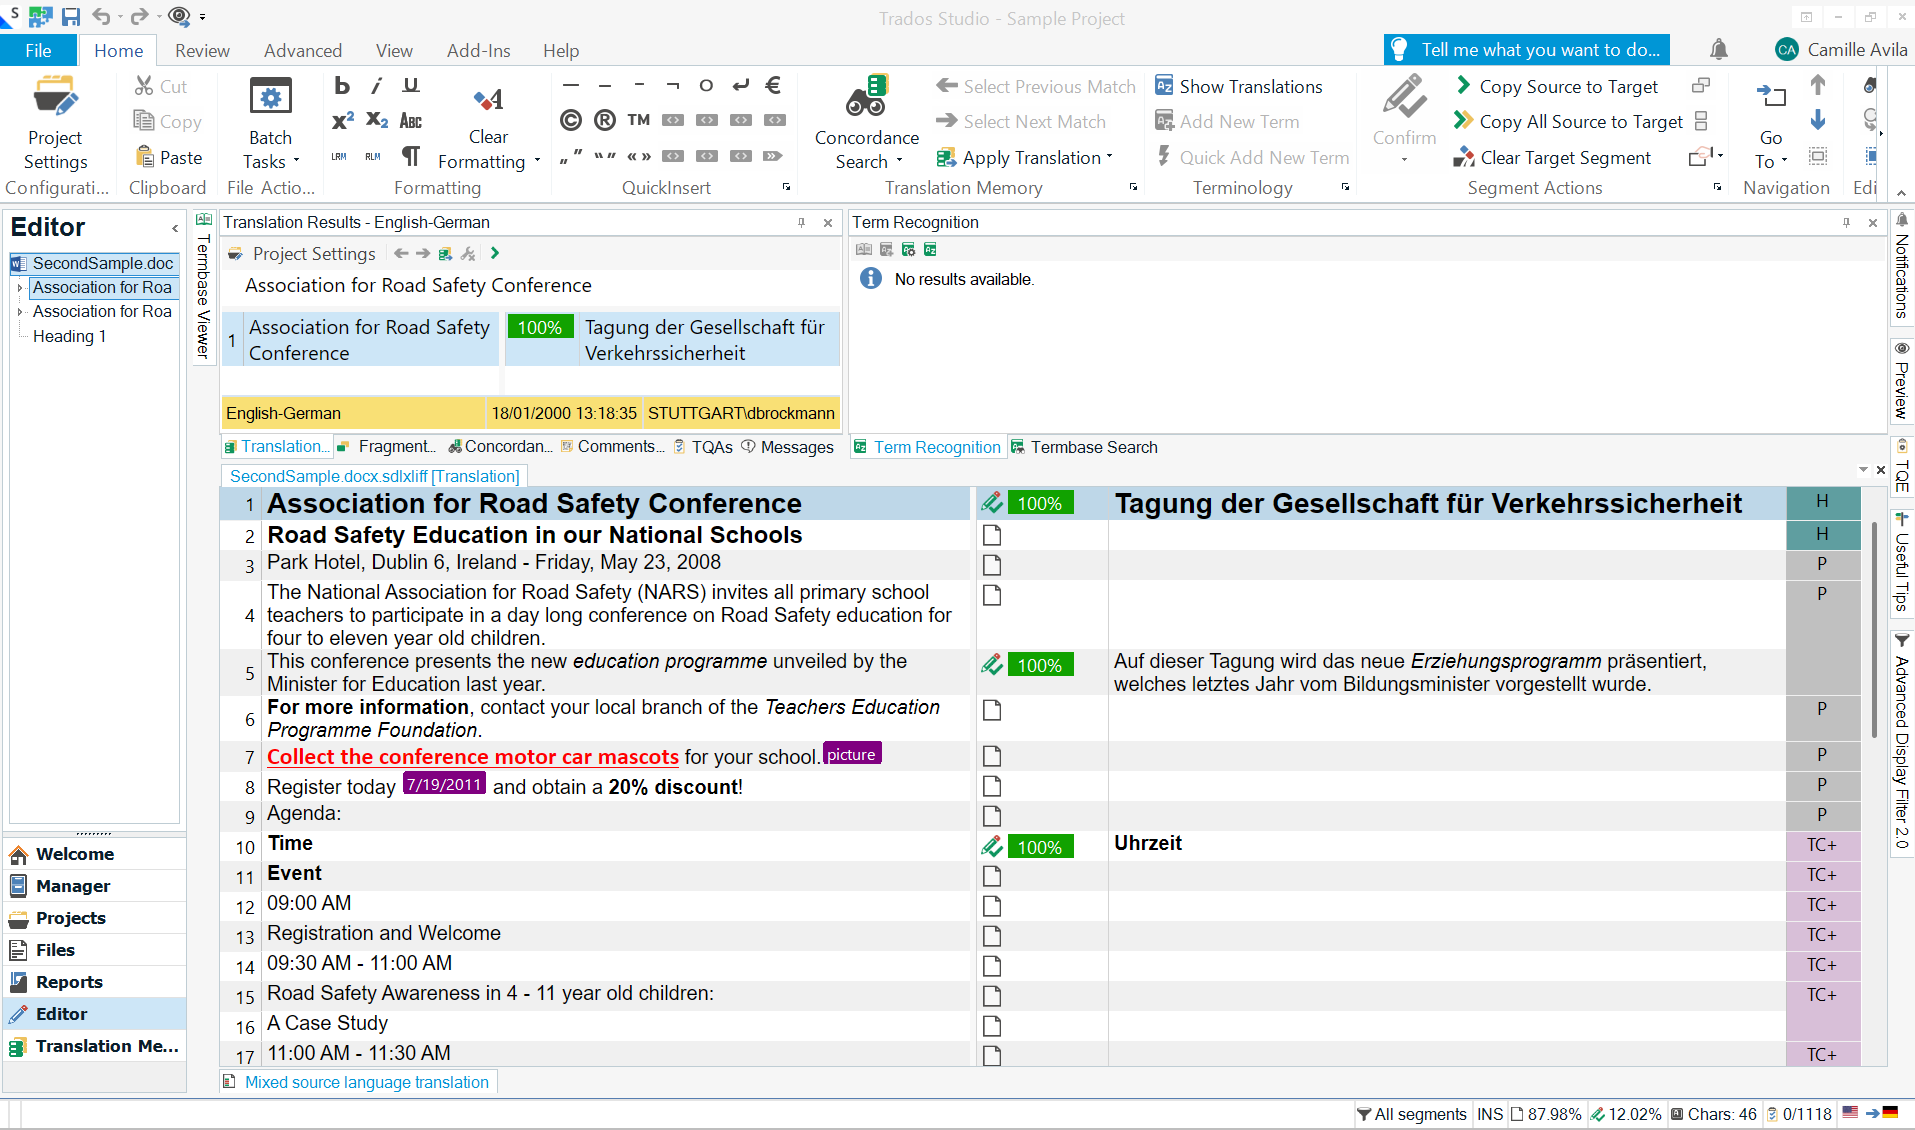This screenshot has width=1915, height=1130.
Task: Toggle INS insert mode in status bar
Action: [1490, 1114]
